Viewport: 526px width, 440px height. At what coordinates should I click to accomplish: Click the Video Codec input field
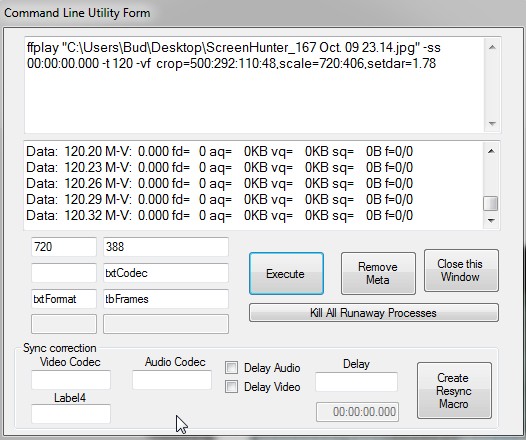[x=71, y=380]
